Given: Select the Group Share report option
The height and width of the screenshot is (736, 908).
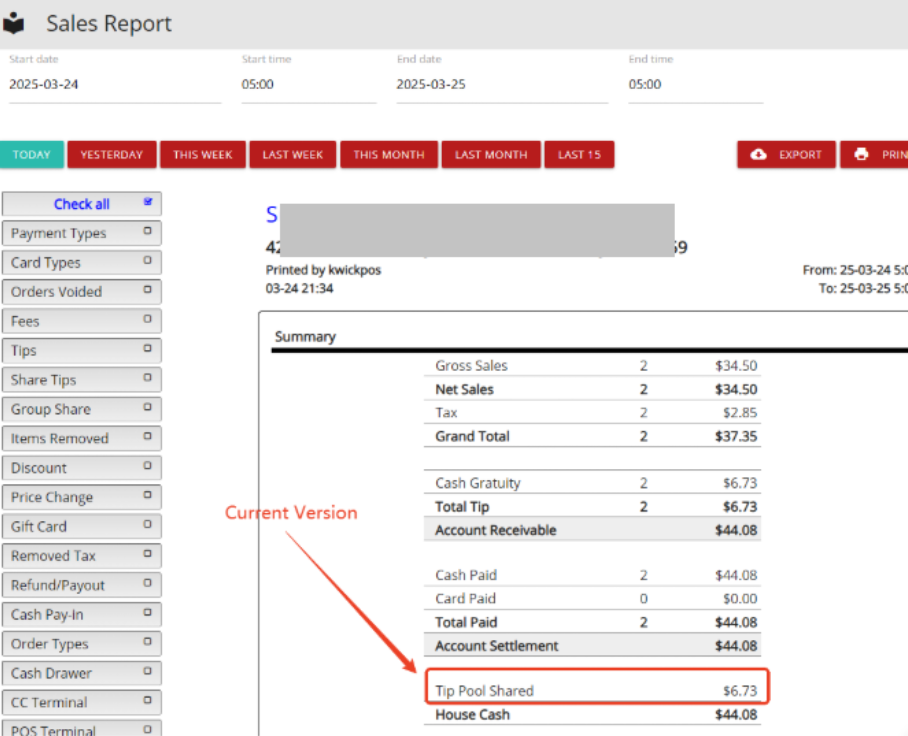Looking at the screenshot, I should click(x=82, y=409).
